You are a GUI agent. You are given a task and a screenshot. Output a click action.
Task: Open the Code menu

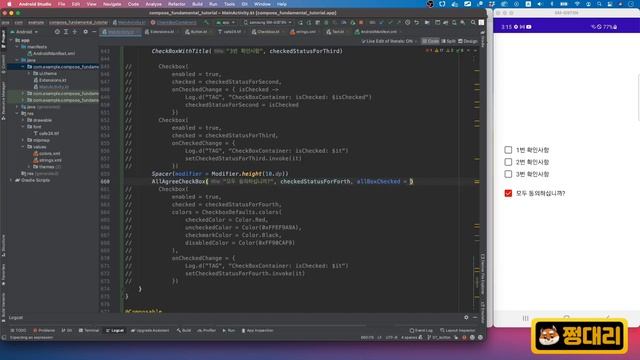[x=133, y=4]
